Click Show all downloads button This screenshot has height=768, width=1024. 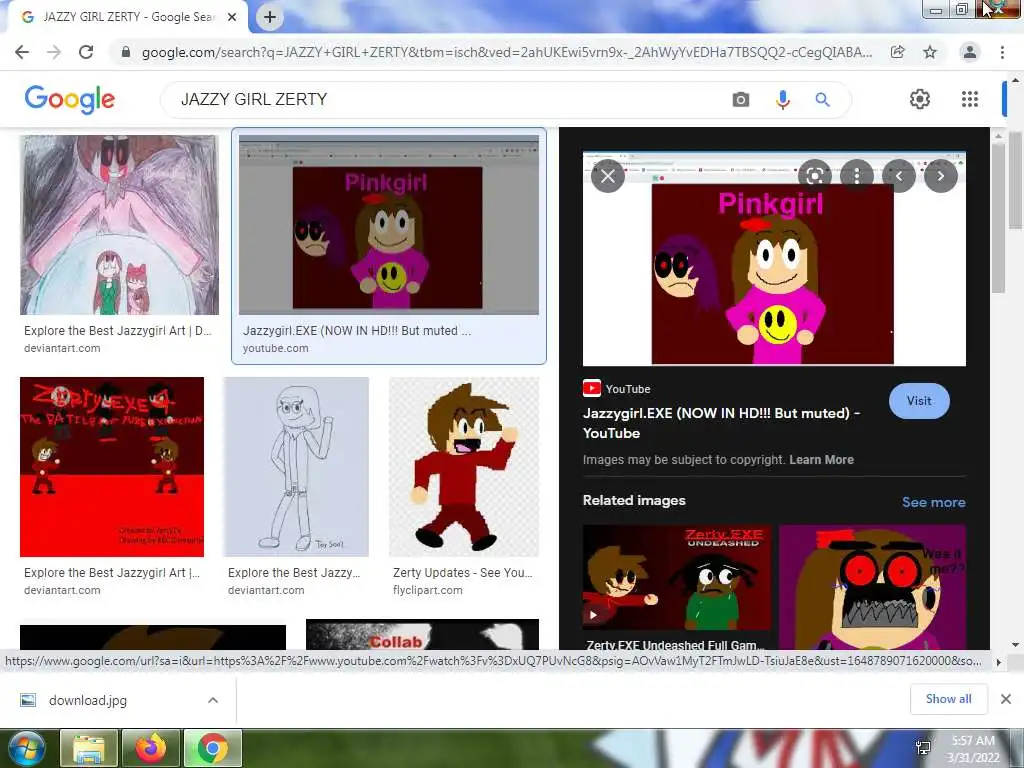[948, 699]
